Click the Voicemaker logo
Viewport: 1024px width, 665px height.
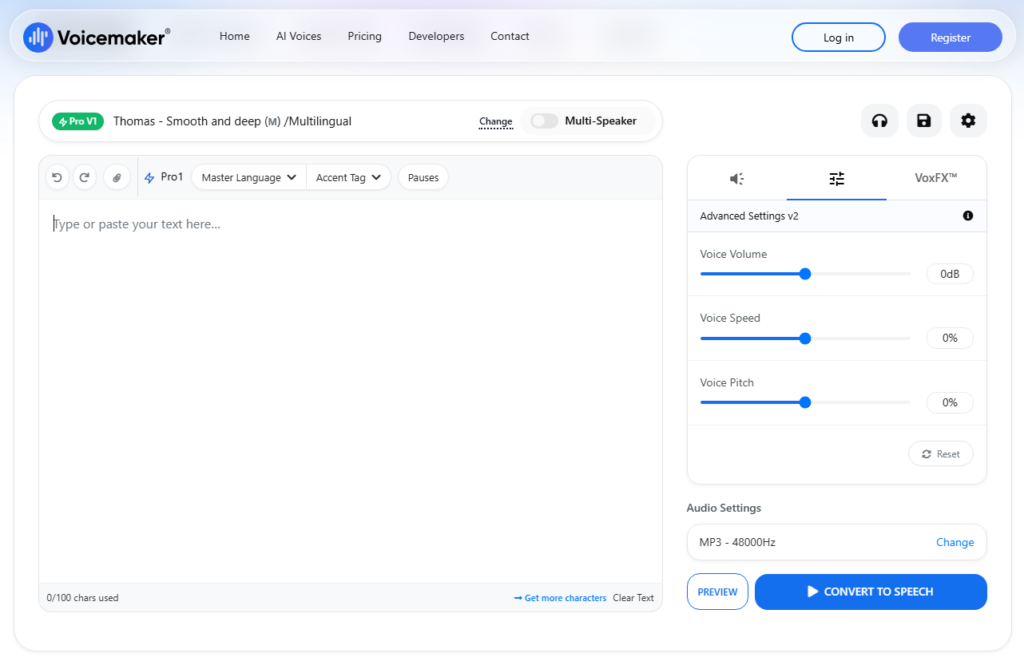(x=97, y=37)
